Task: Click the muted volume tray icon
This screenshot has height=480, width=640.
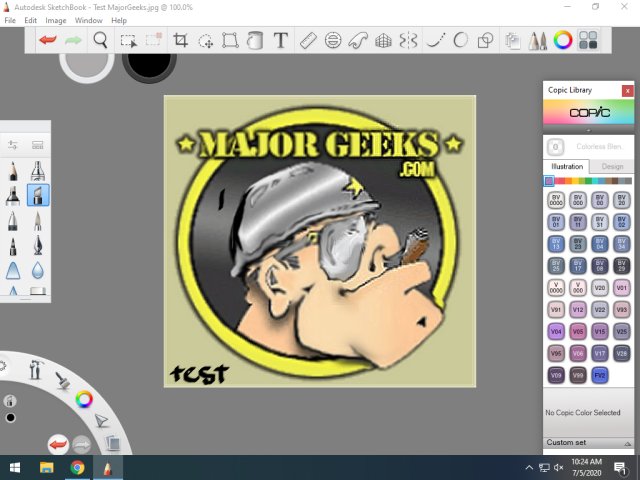Action: tap(559, 468)
